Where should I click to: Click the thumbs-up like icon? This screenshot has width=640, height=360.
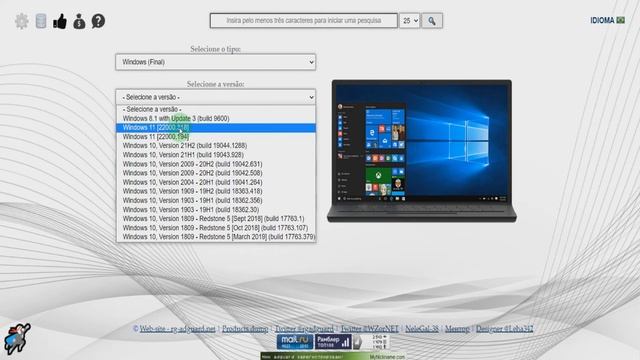tap(60, 21)
